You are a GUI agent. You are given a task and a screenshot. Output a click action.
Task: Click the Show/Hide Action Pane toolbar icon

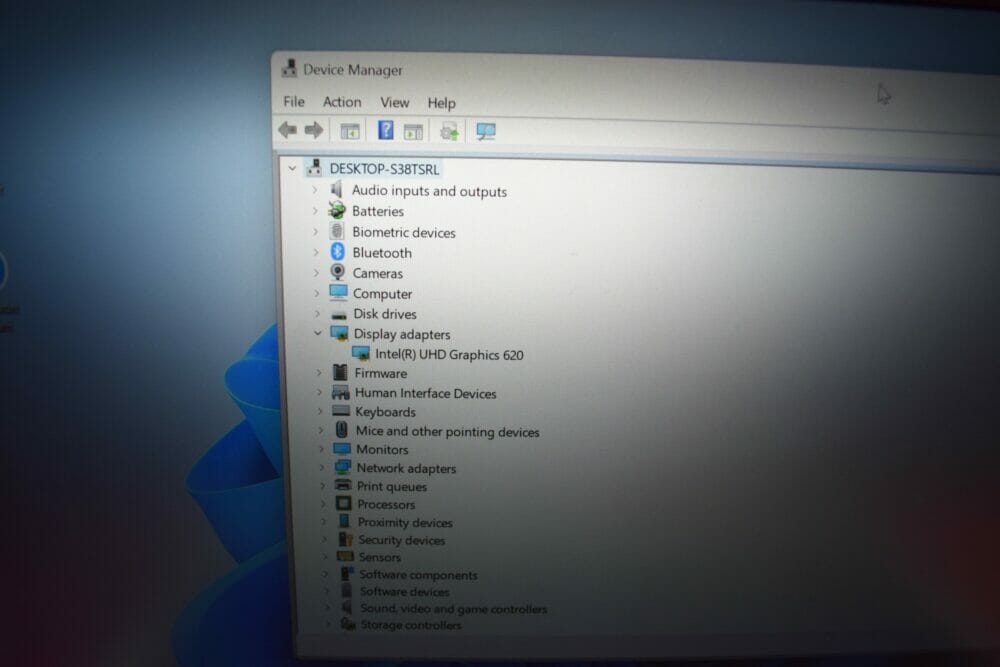coord(413,132)
